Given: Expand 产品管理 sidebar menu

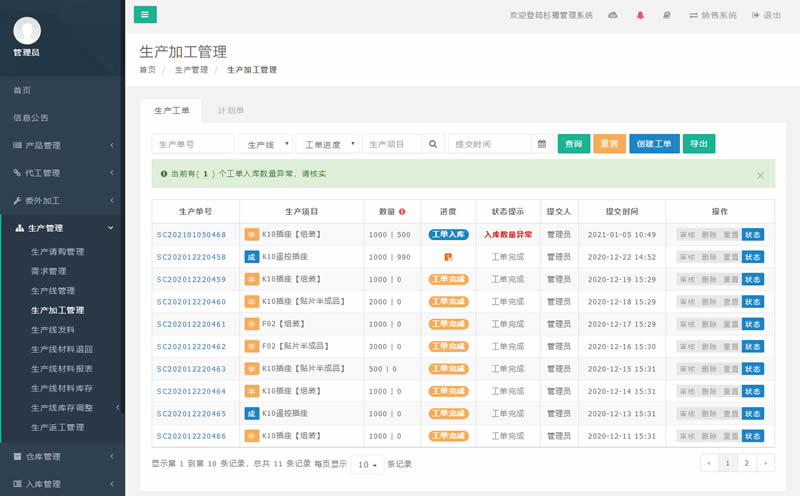Looking at the screenshot, I should coord(62,145).
